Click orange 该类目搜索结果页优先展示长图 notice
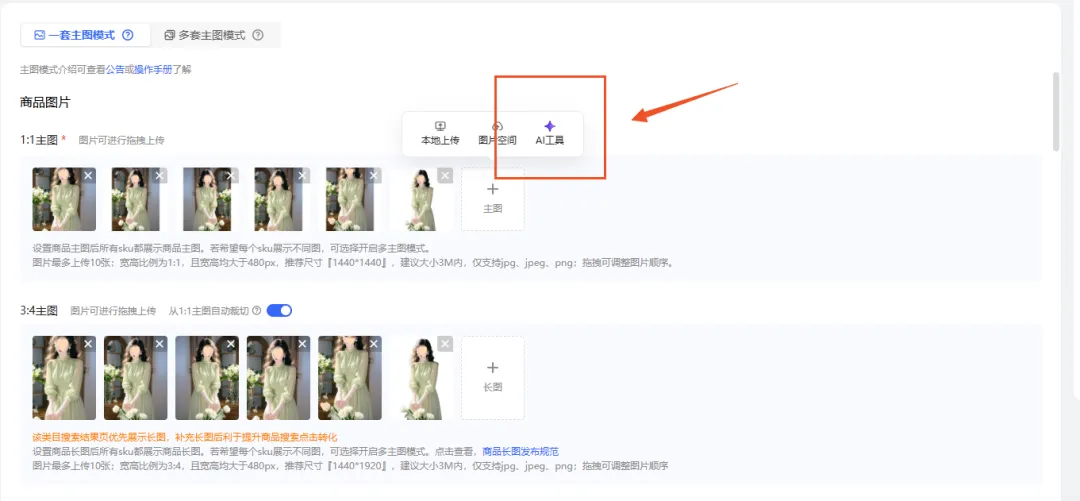The image size is (1080, 501). pos(185,438)
